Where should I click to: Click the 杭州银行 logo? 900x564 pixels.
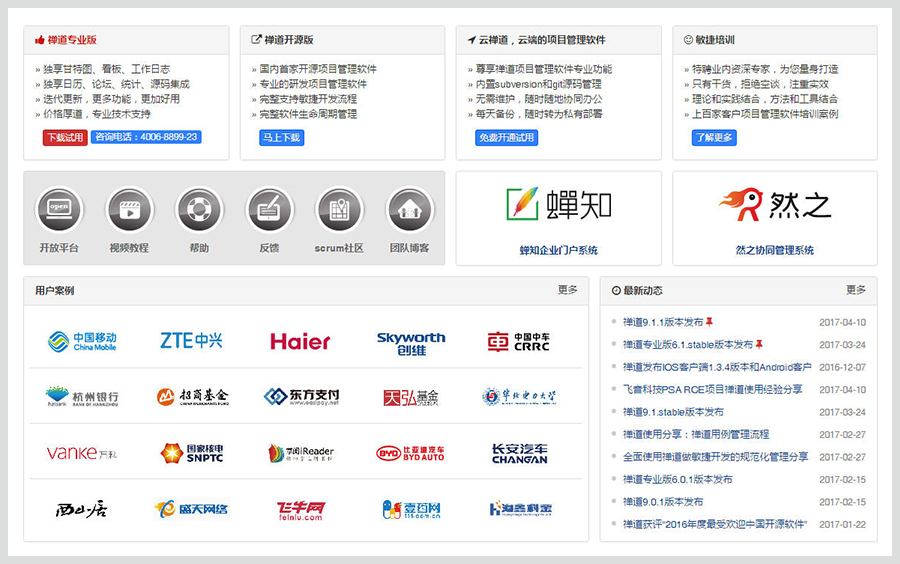82,396
